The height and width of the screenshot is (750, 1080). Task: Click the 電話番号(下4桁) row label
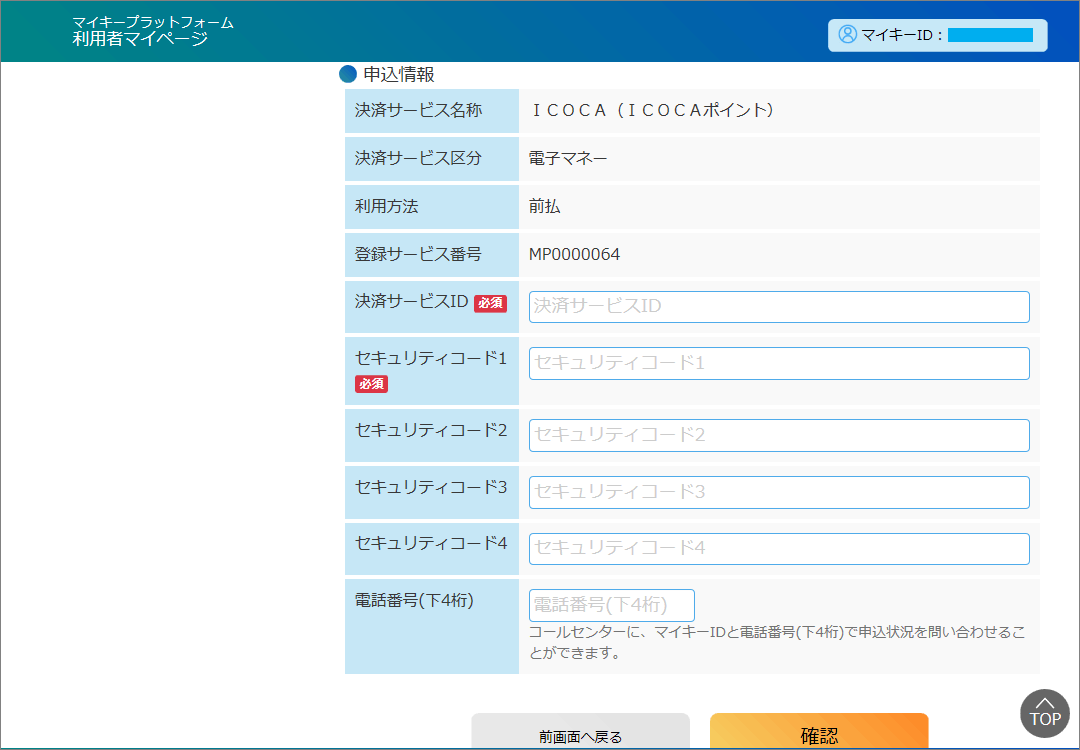point(414,601)
